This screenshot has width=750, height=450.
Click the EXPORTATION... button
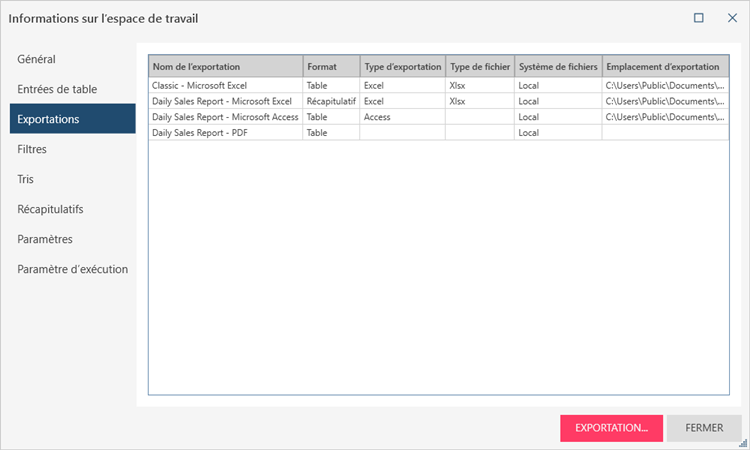611,427
